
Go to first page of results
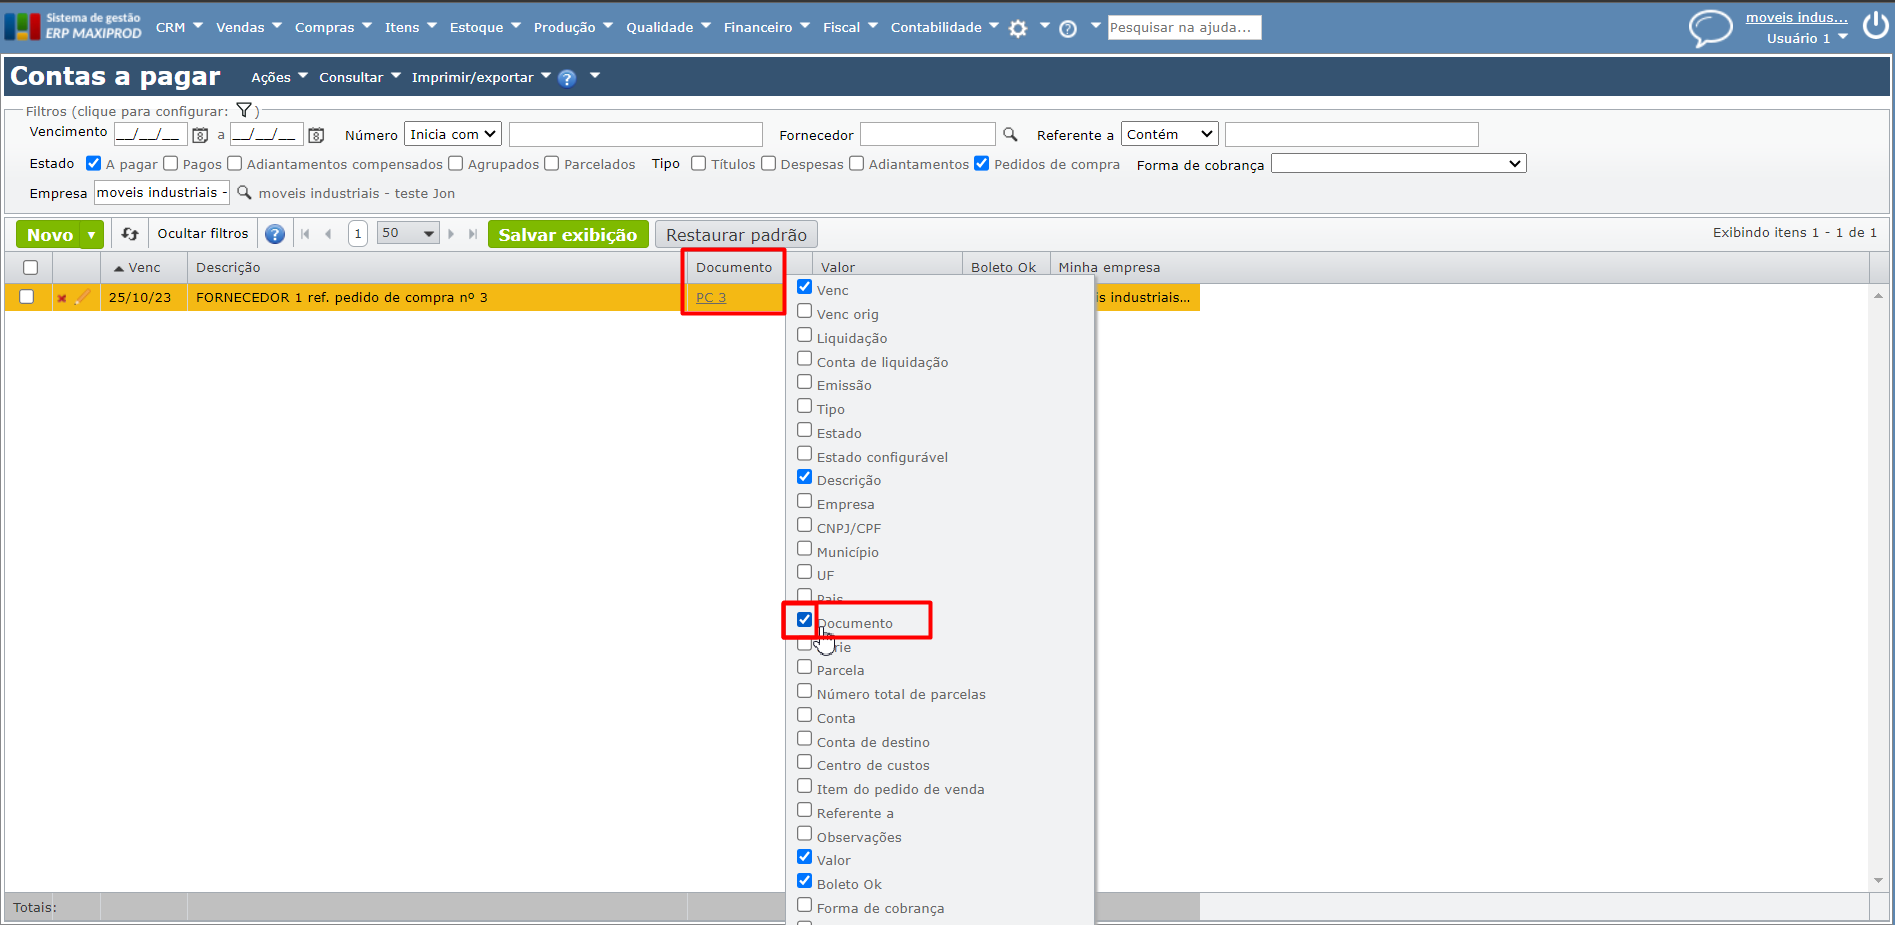pos(305,234)
